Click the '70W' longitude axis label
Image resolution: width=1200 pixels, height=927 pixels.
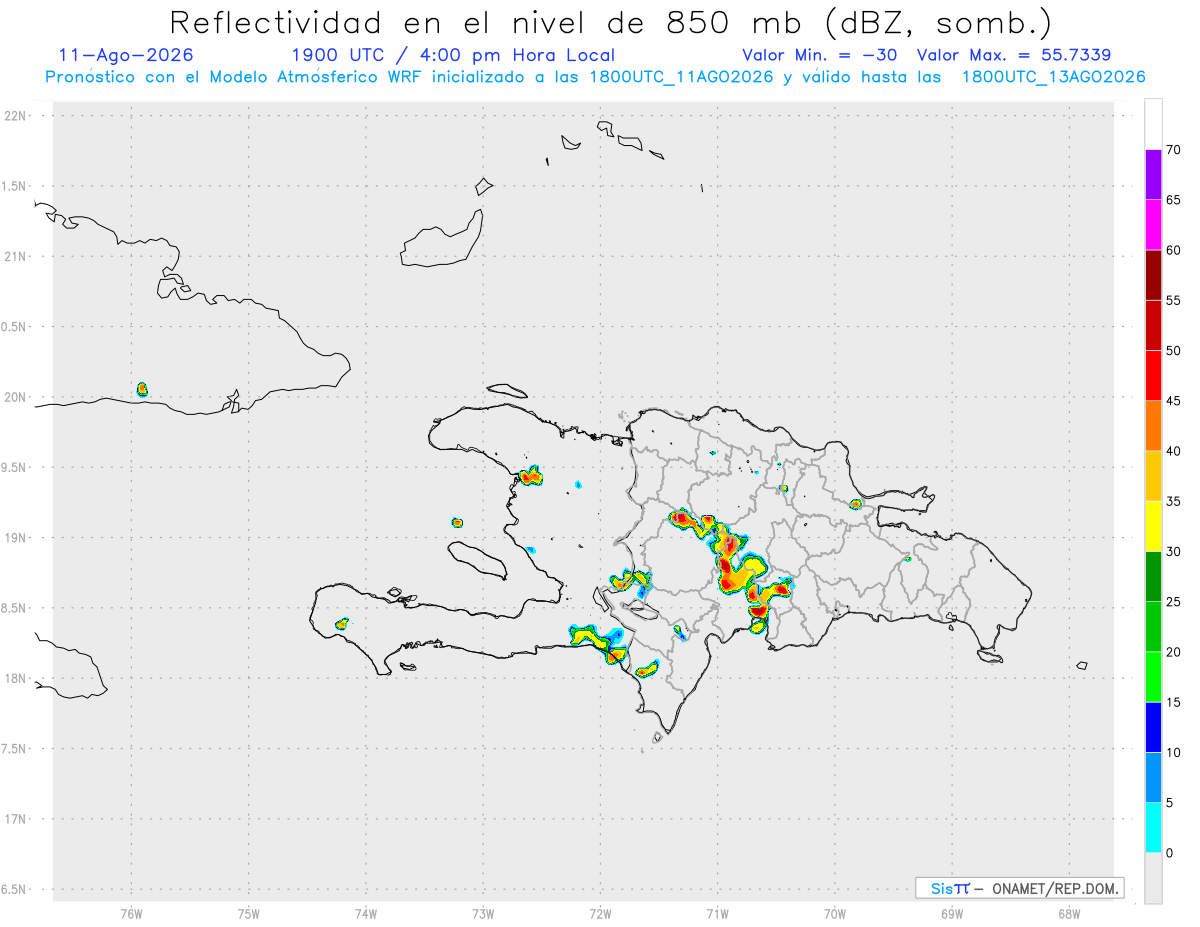coord(835,913)
